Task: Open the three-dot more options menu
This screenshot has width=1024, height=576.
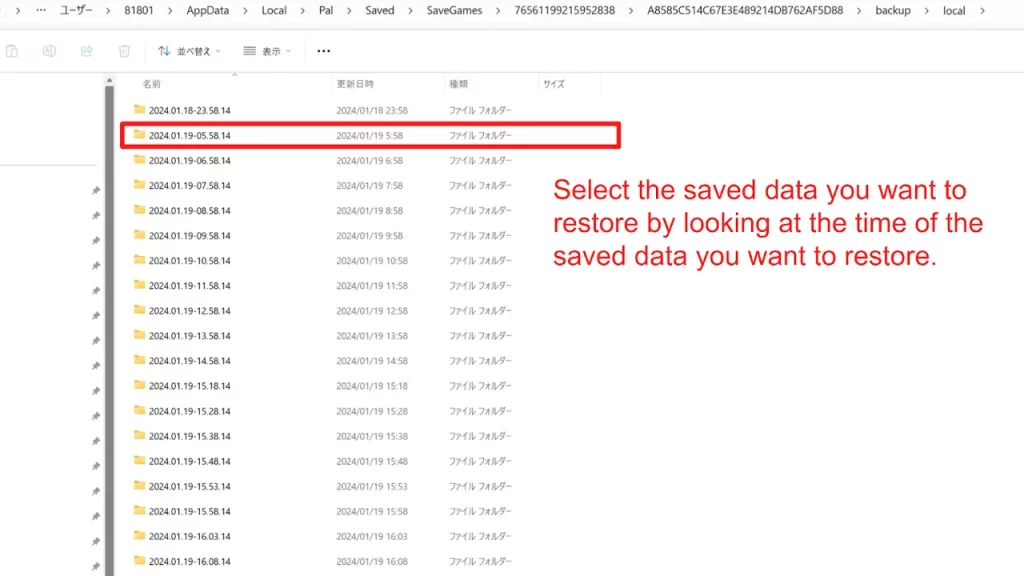Action: point(323,51)
